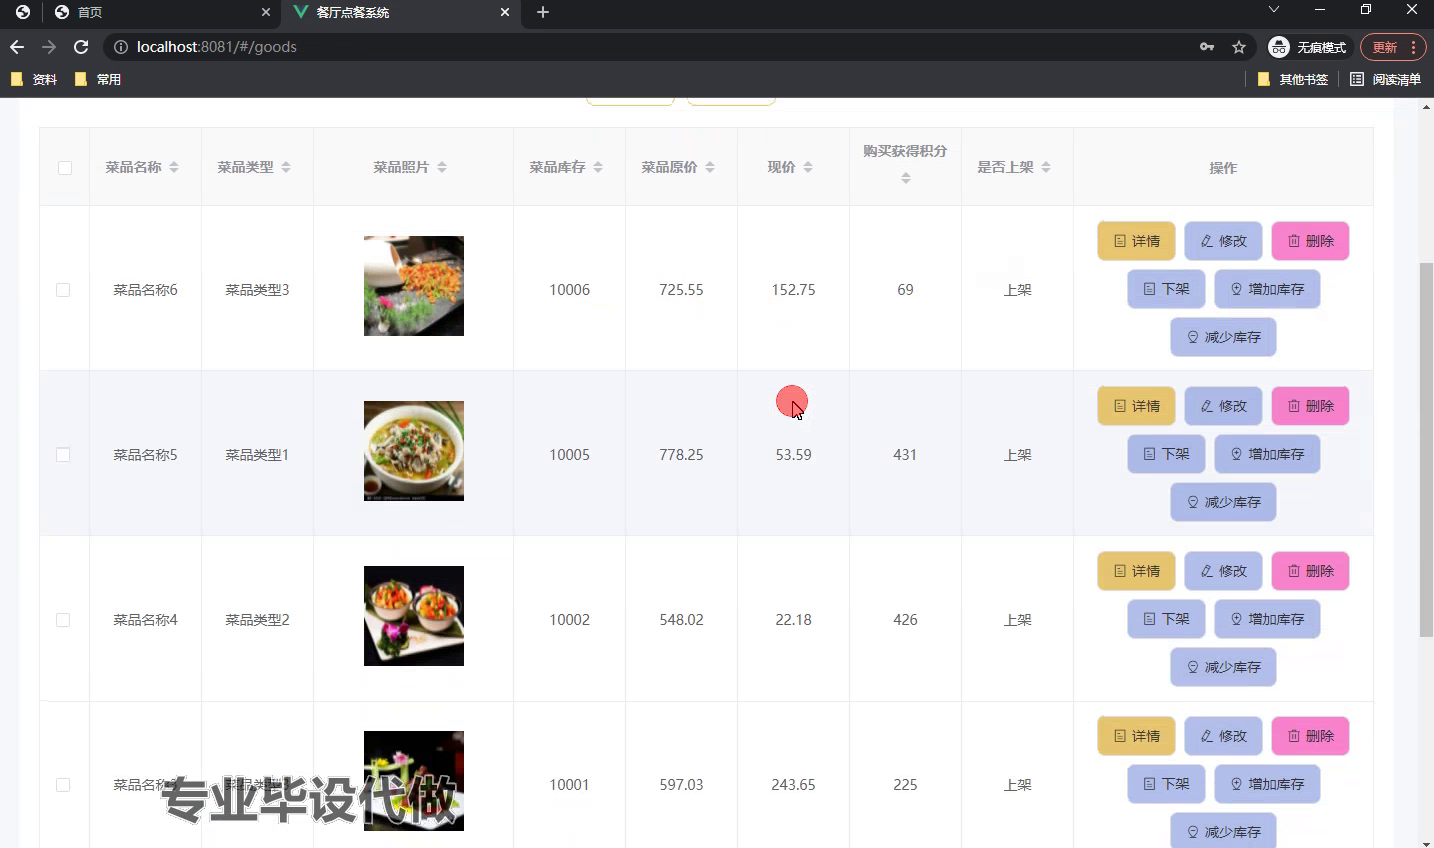Open 详情 for 菜品名称5
This screenshot has height=848, width=1434.
[1136, 406]
